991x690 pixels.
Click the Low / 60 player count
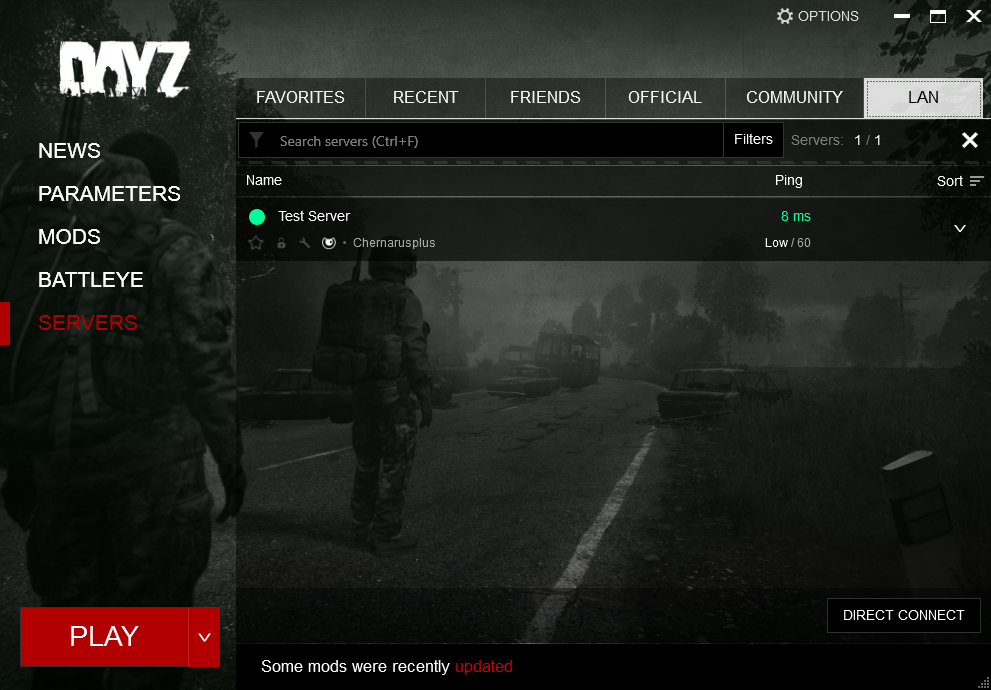click(x=787, y=243)
